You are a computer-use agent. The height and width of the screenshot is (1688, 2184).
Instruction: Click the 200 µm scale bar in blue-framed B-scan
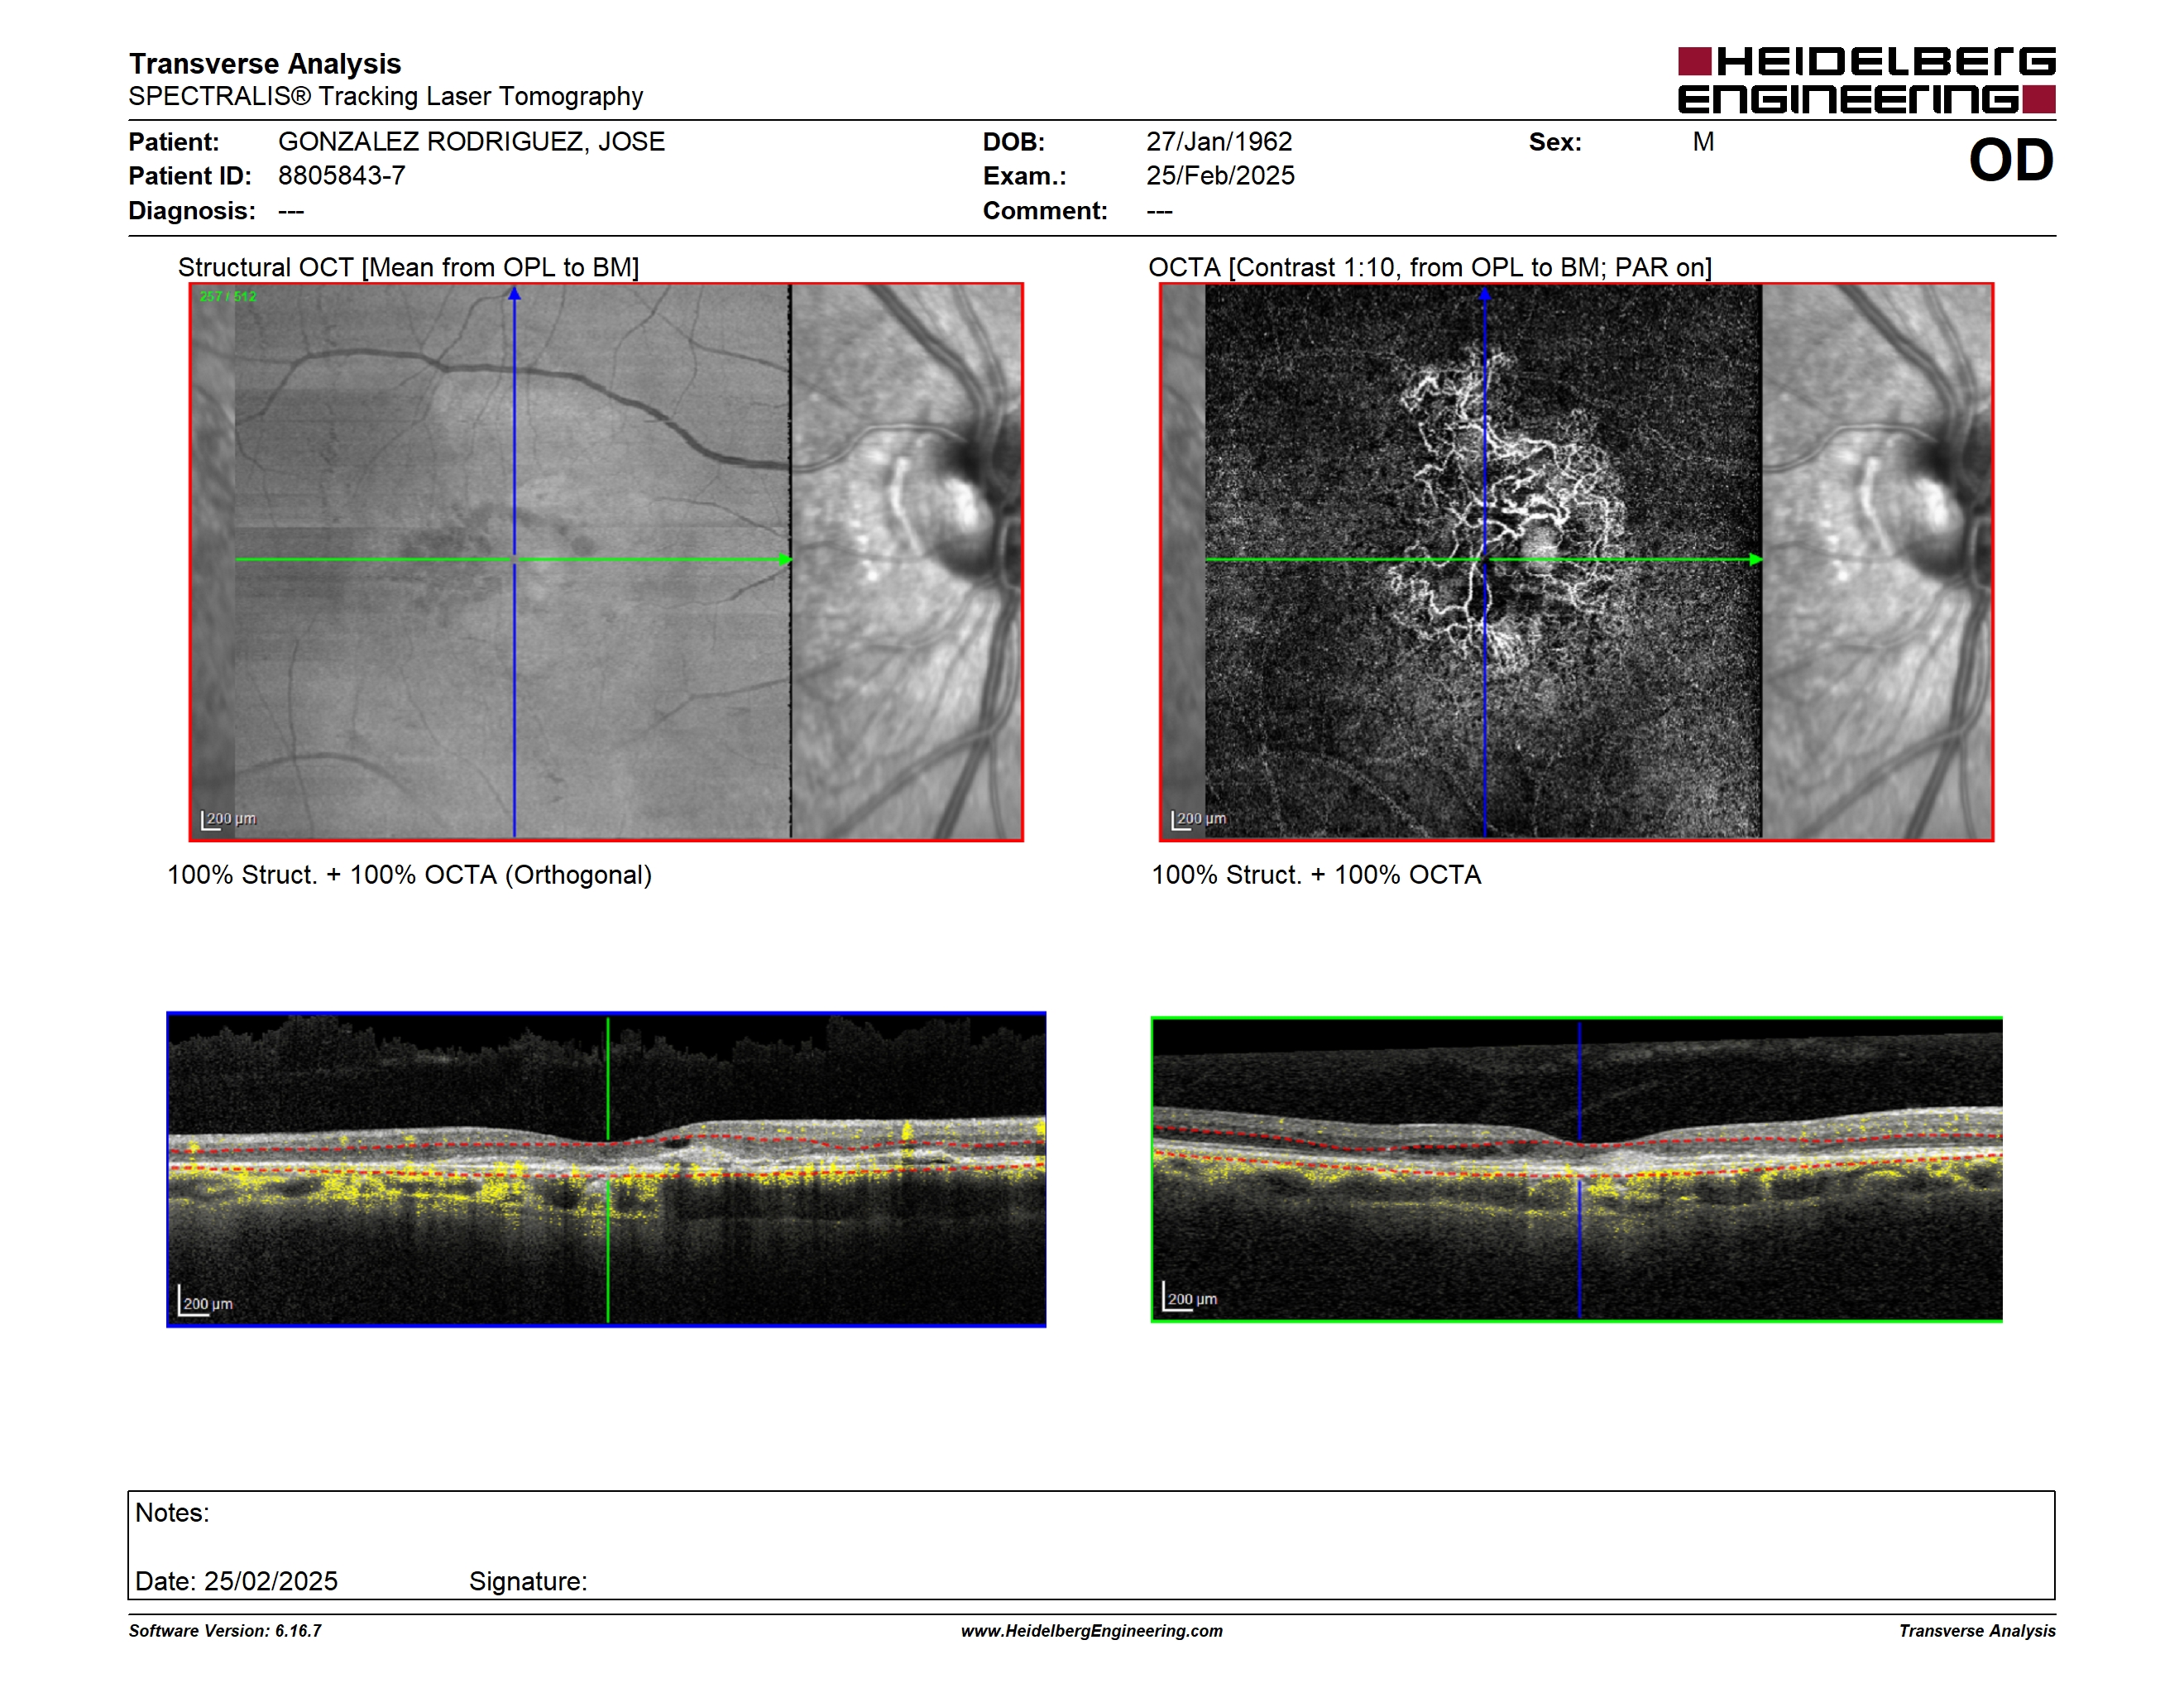(205, 1301)
